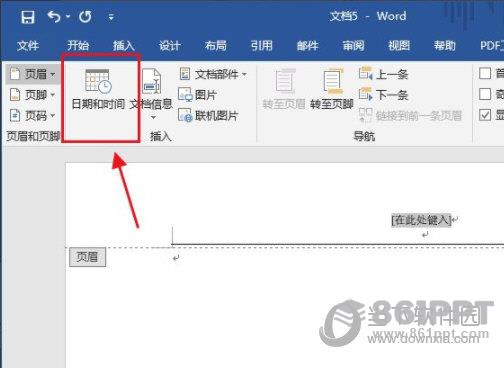Click the Redo/Repeat circular arrow icon
Viewport: 504px width, 368px height.
tap(85, 17)
